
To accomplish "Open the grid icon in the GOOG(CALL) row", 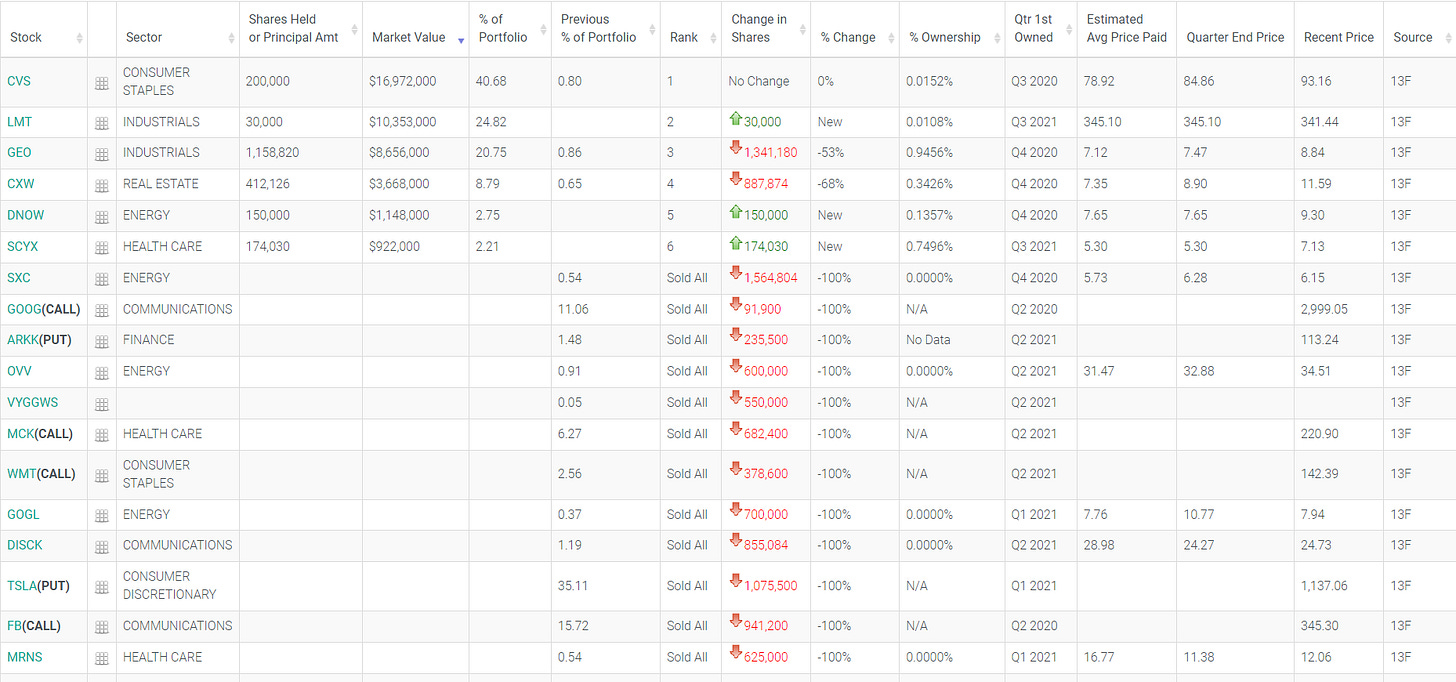I will tap(102, 311).
